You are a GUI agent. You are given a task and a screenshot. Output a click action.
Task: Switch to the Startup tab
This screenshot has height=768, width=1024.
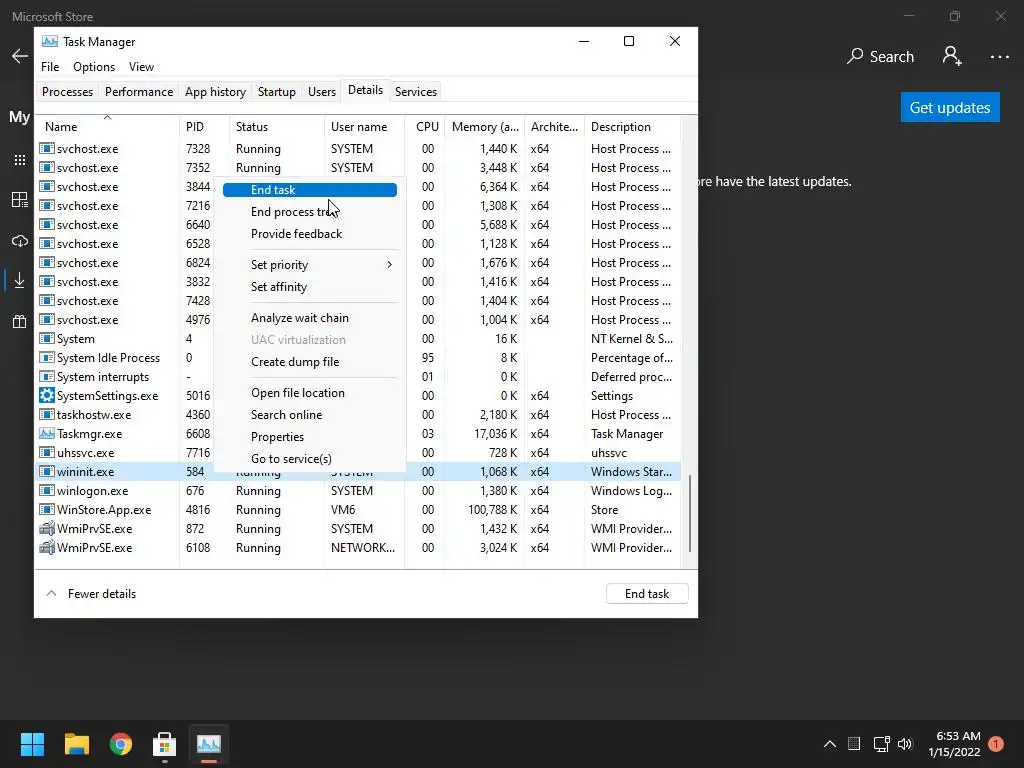pos(277,91)
